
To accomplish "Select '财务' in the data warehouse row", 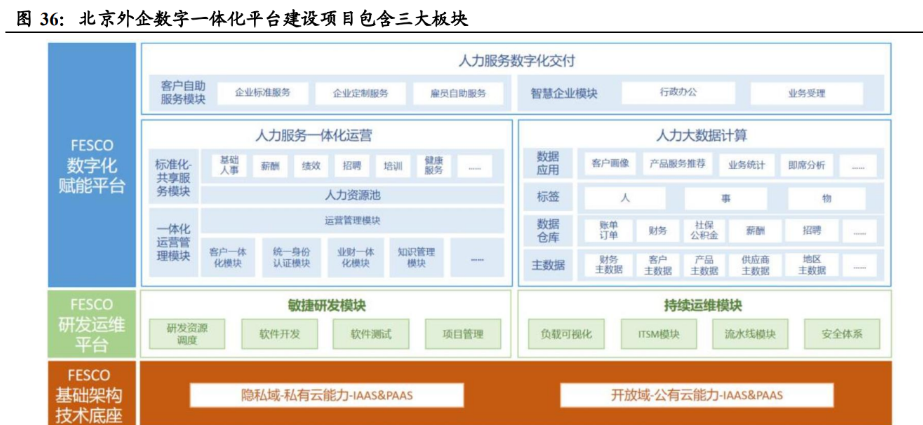I will (658, 231).
